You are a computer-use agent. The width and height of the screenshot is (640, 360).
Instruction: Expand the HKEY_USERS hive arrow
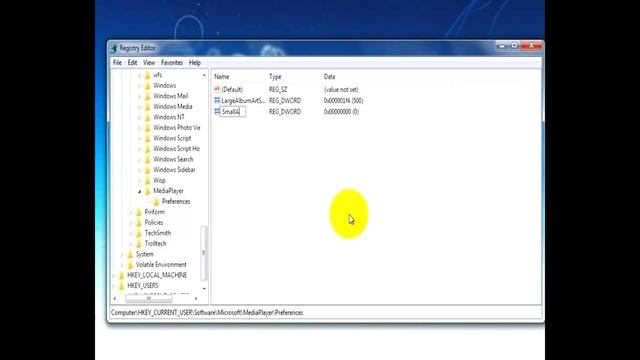(x=114, y=286)
